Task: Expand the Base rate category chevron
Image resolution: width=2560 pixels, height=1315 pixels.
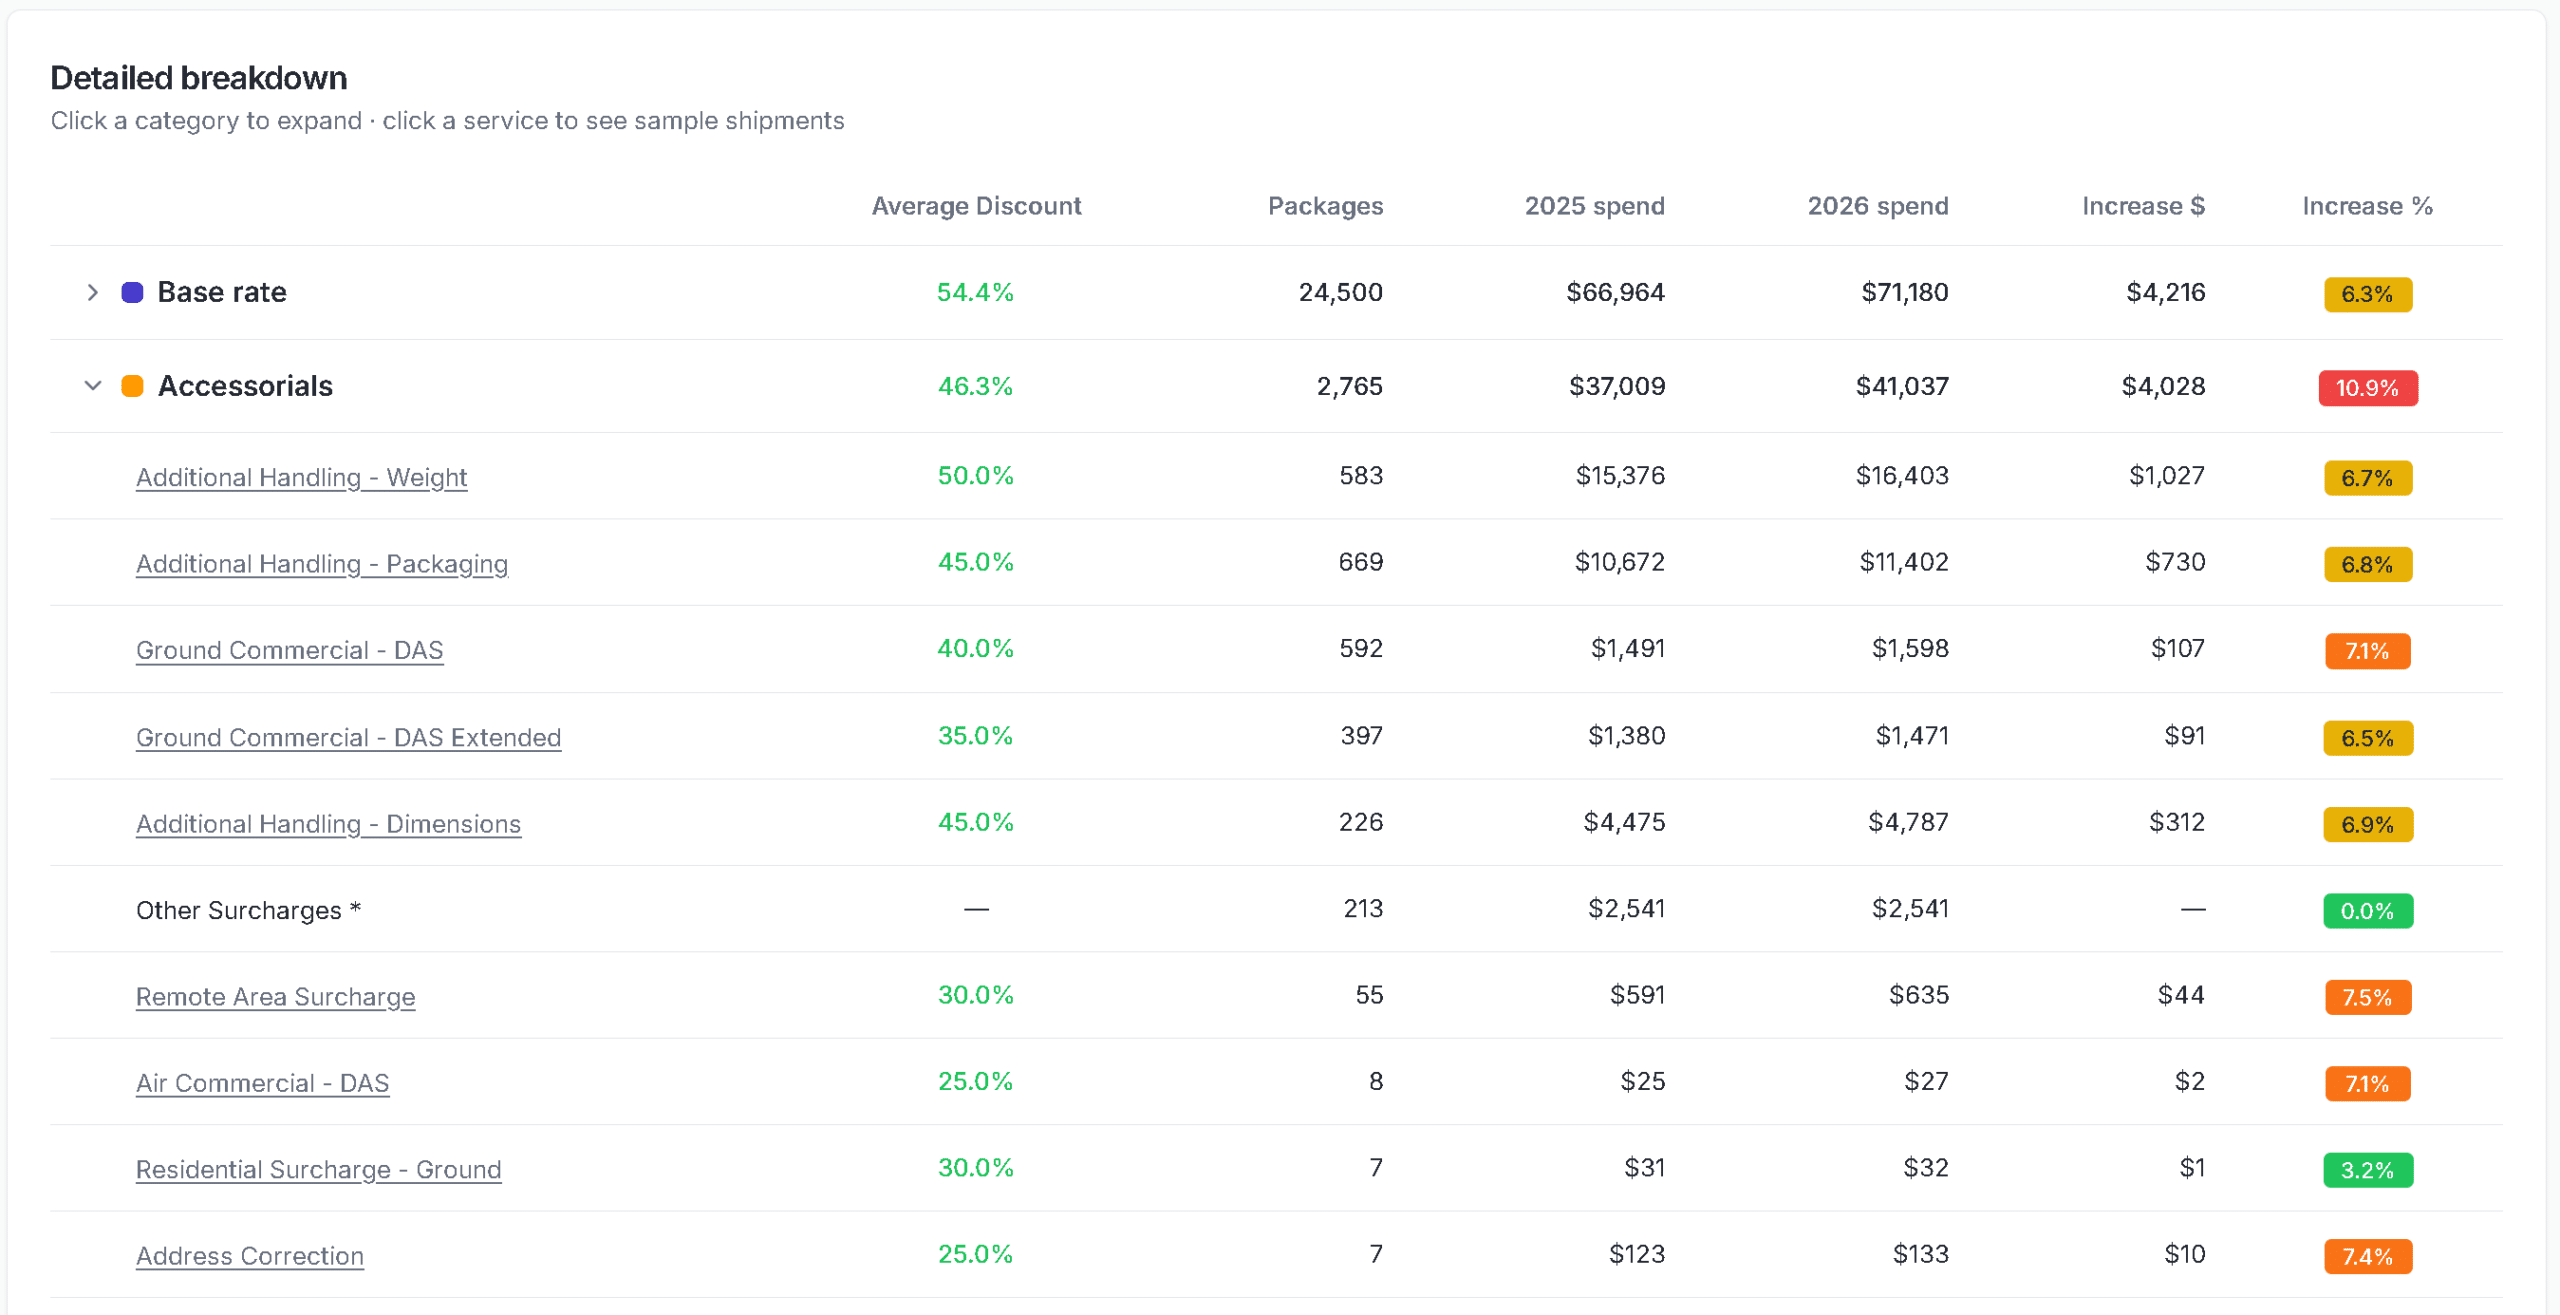Action: 92,292
